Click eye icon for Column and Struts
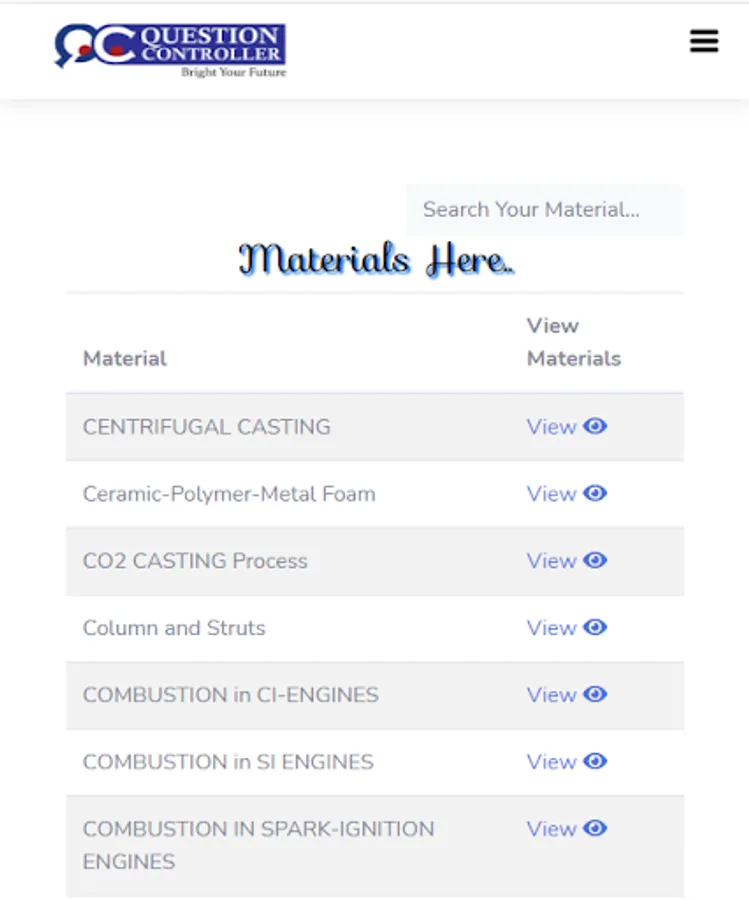Viewport: 749px width, 900px height. pos(595,627)
